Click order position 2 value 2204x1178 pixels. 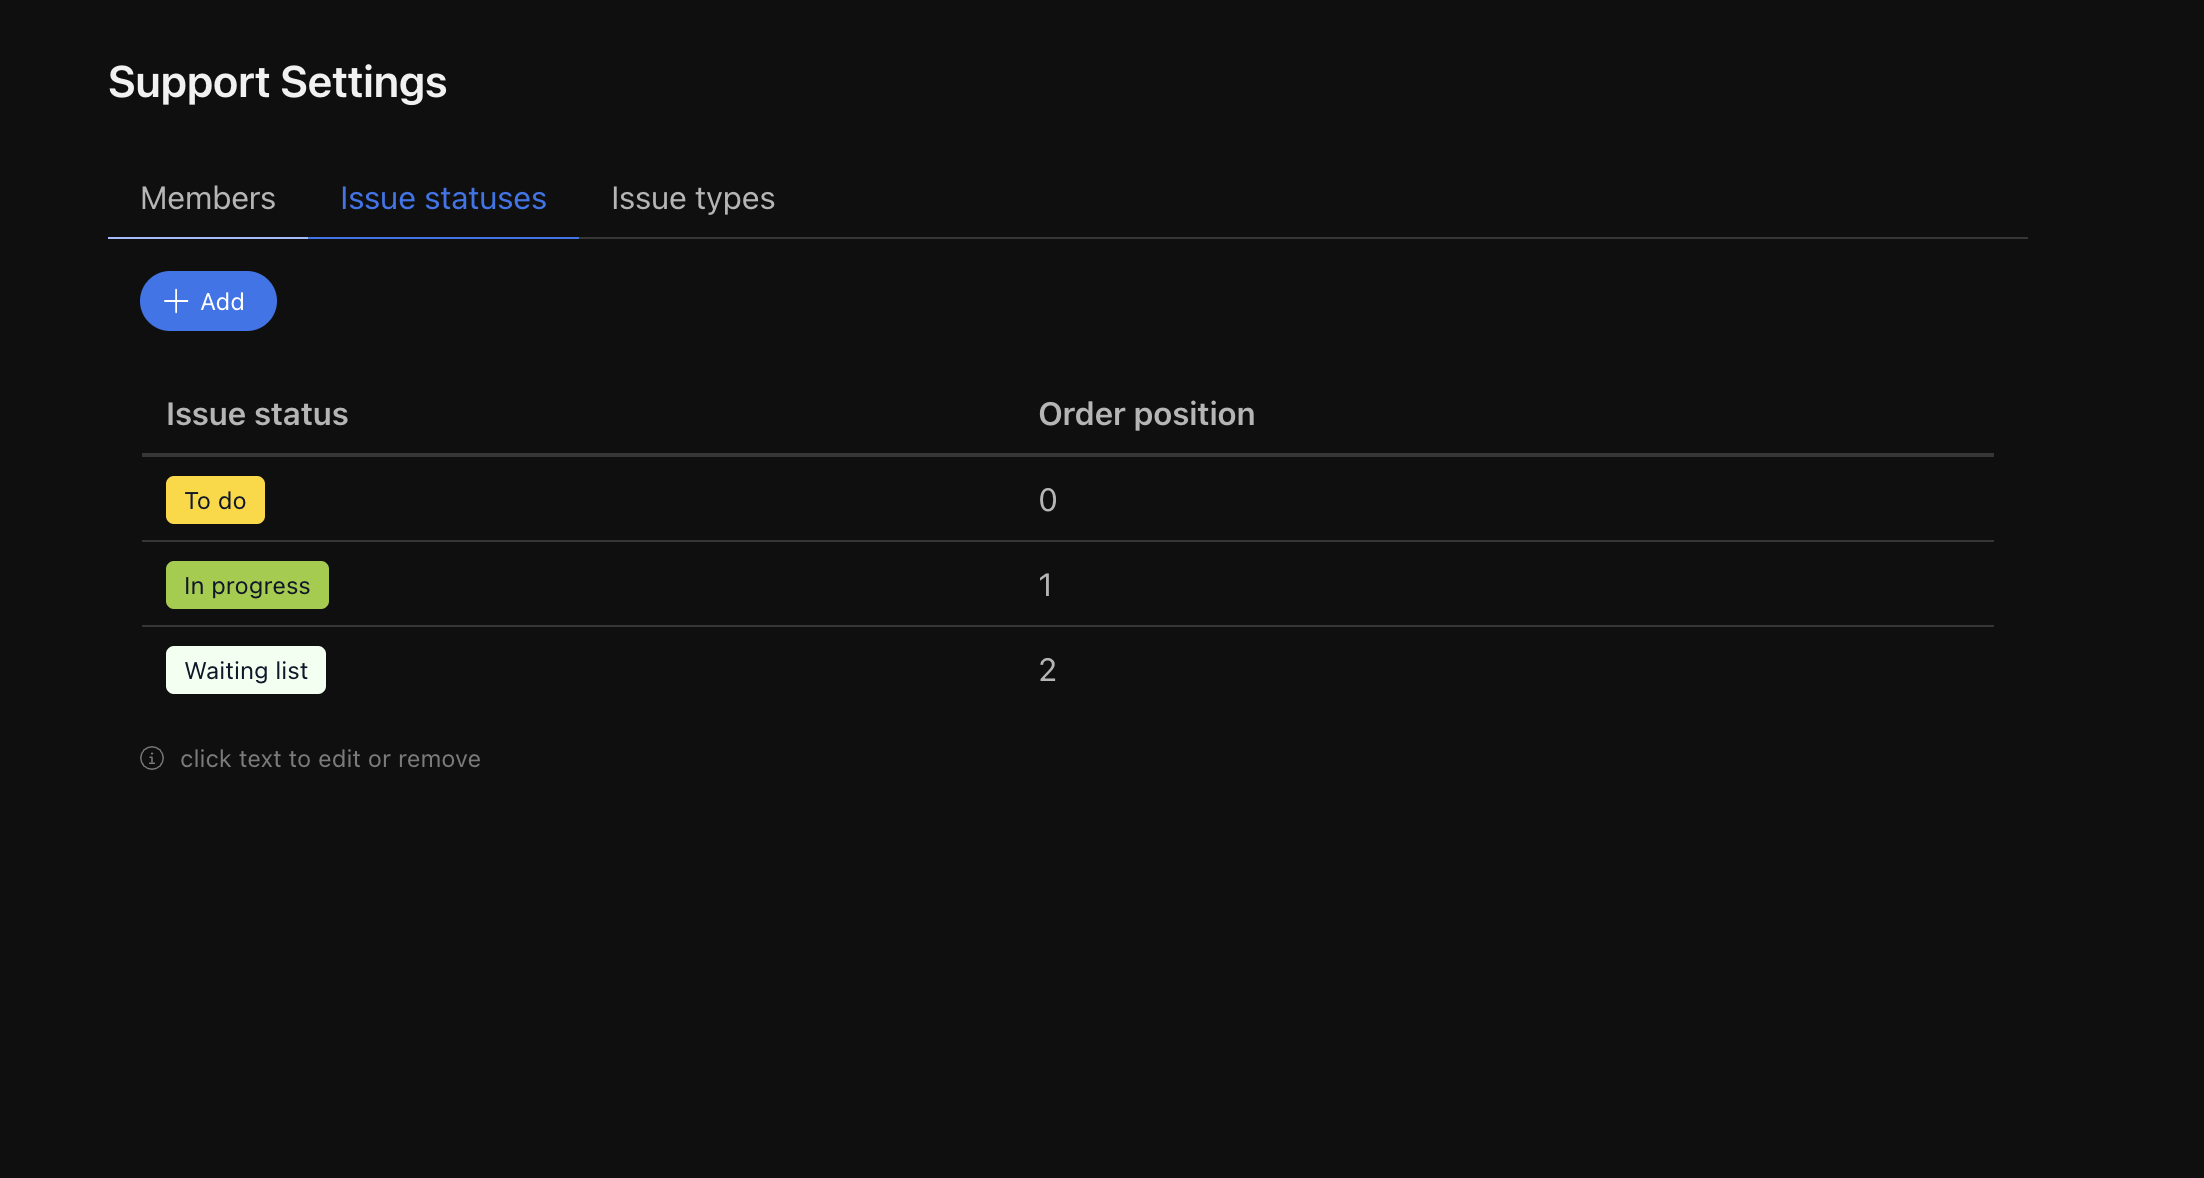click(1047, 670)
